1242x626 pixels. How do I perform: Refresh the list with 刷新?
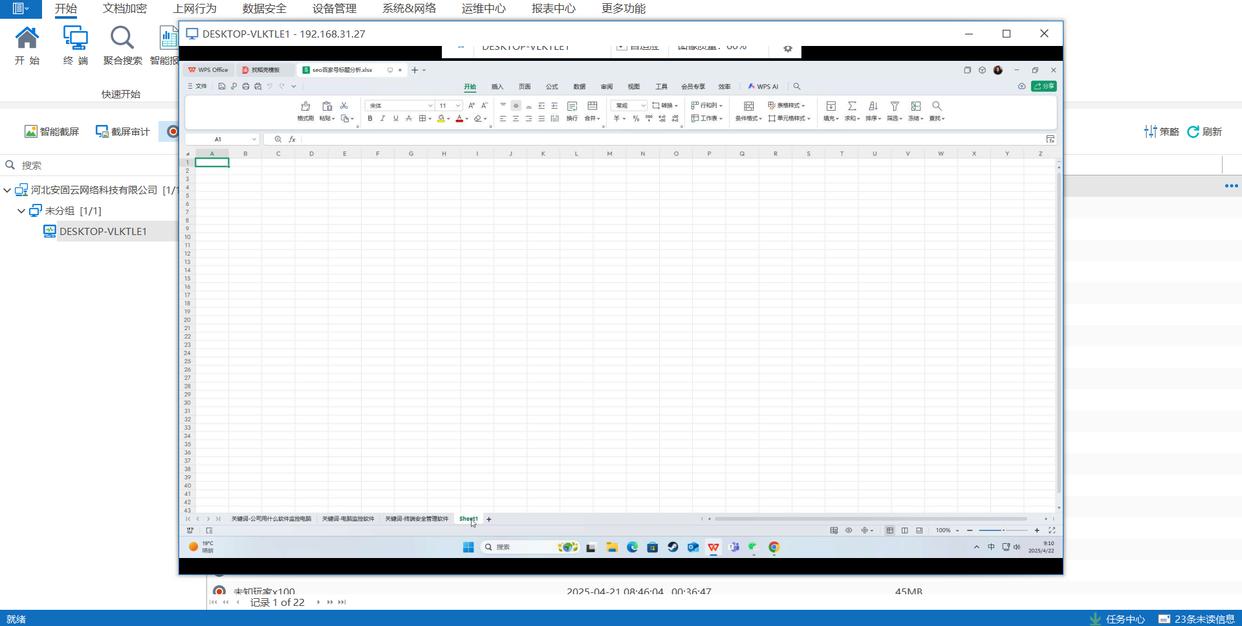[1204, 131]
